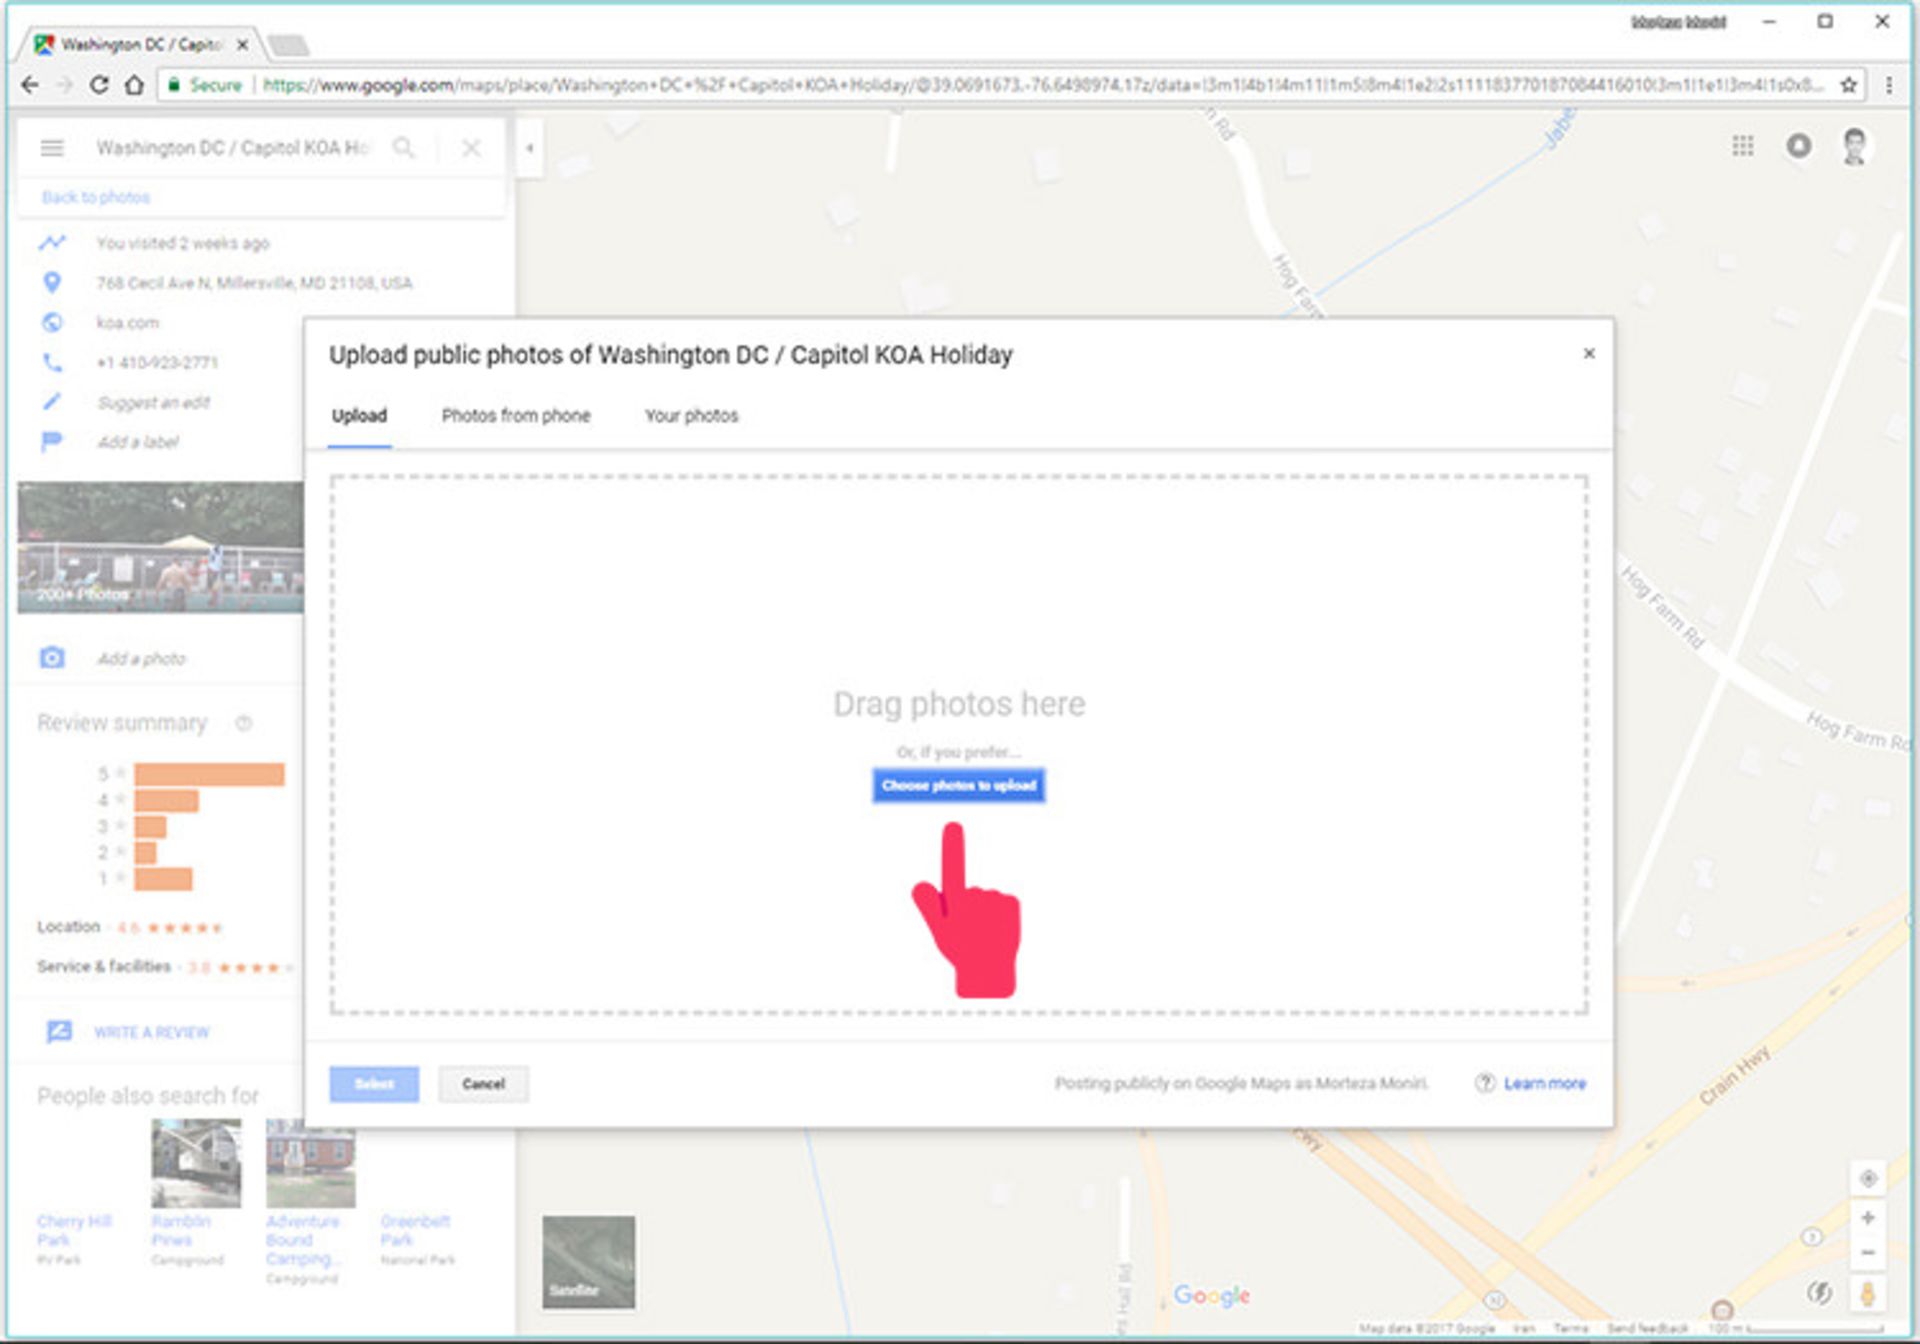Click the website globe icon
This screenshot has width=1920, height=1344.
point(52,323)
